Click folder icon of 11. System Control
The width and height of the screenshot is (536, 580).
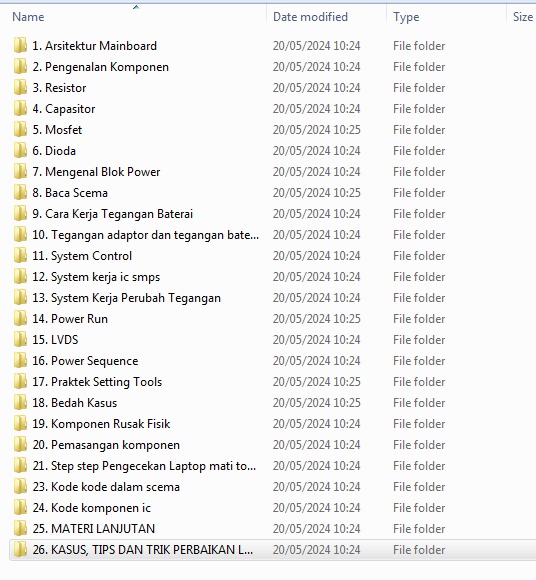pos(20,256)
